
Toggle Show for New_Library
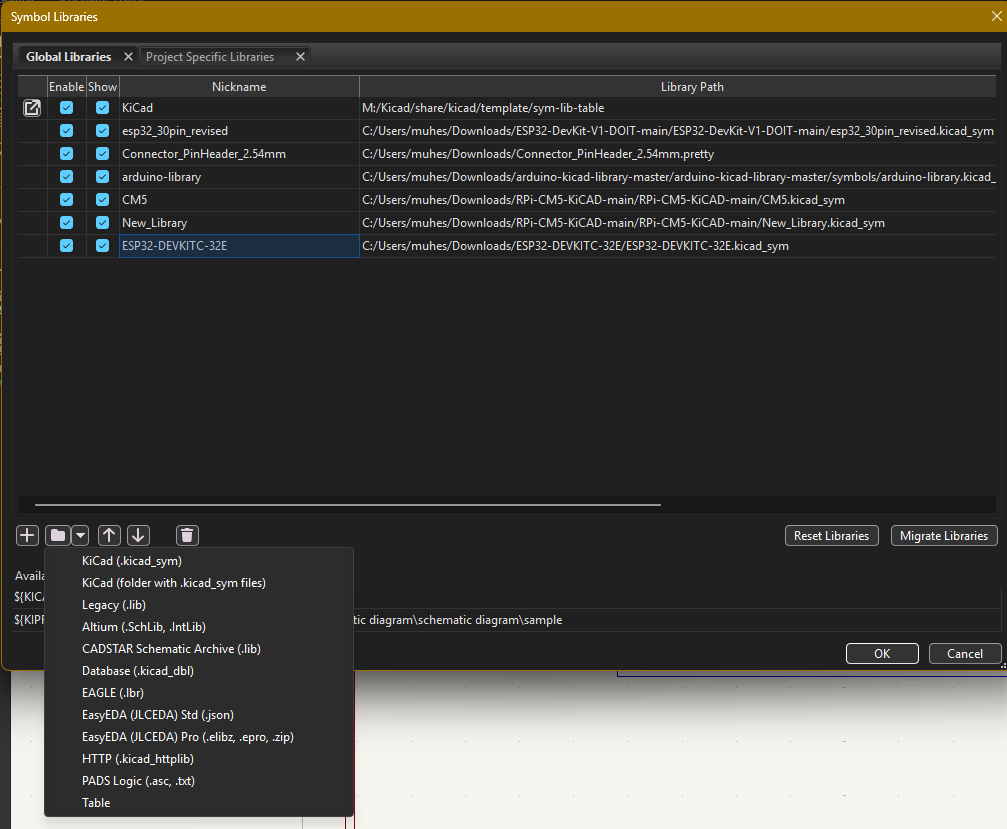click(x=102, y=223)
